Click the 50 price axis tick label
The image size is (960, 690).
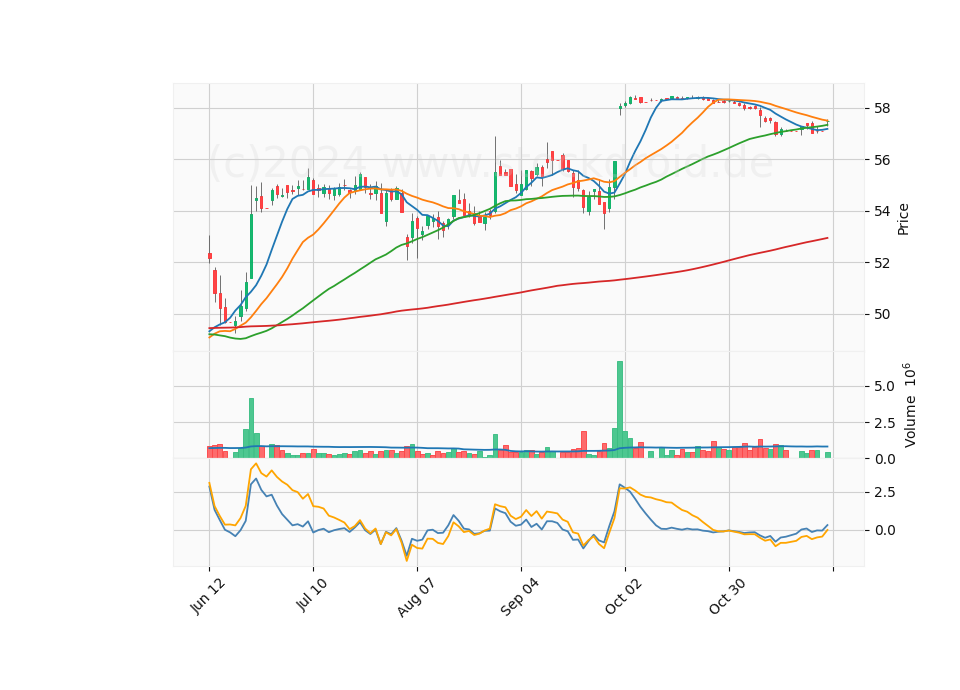(x=882, y=315)
